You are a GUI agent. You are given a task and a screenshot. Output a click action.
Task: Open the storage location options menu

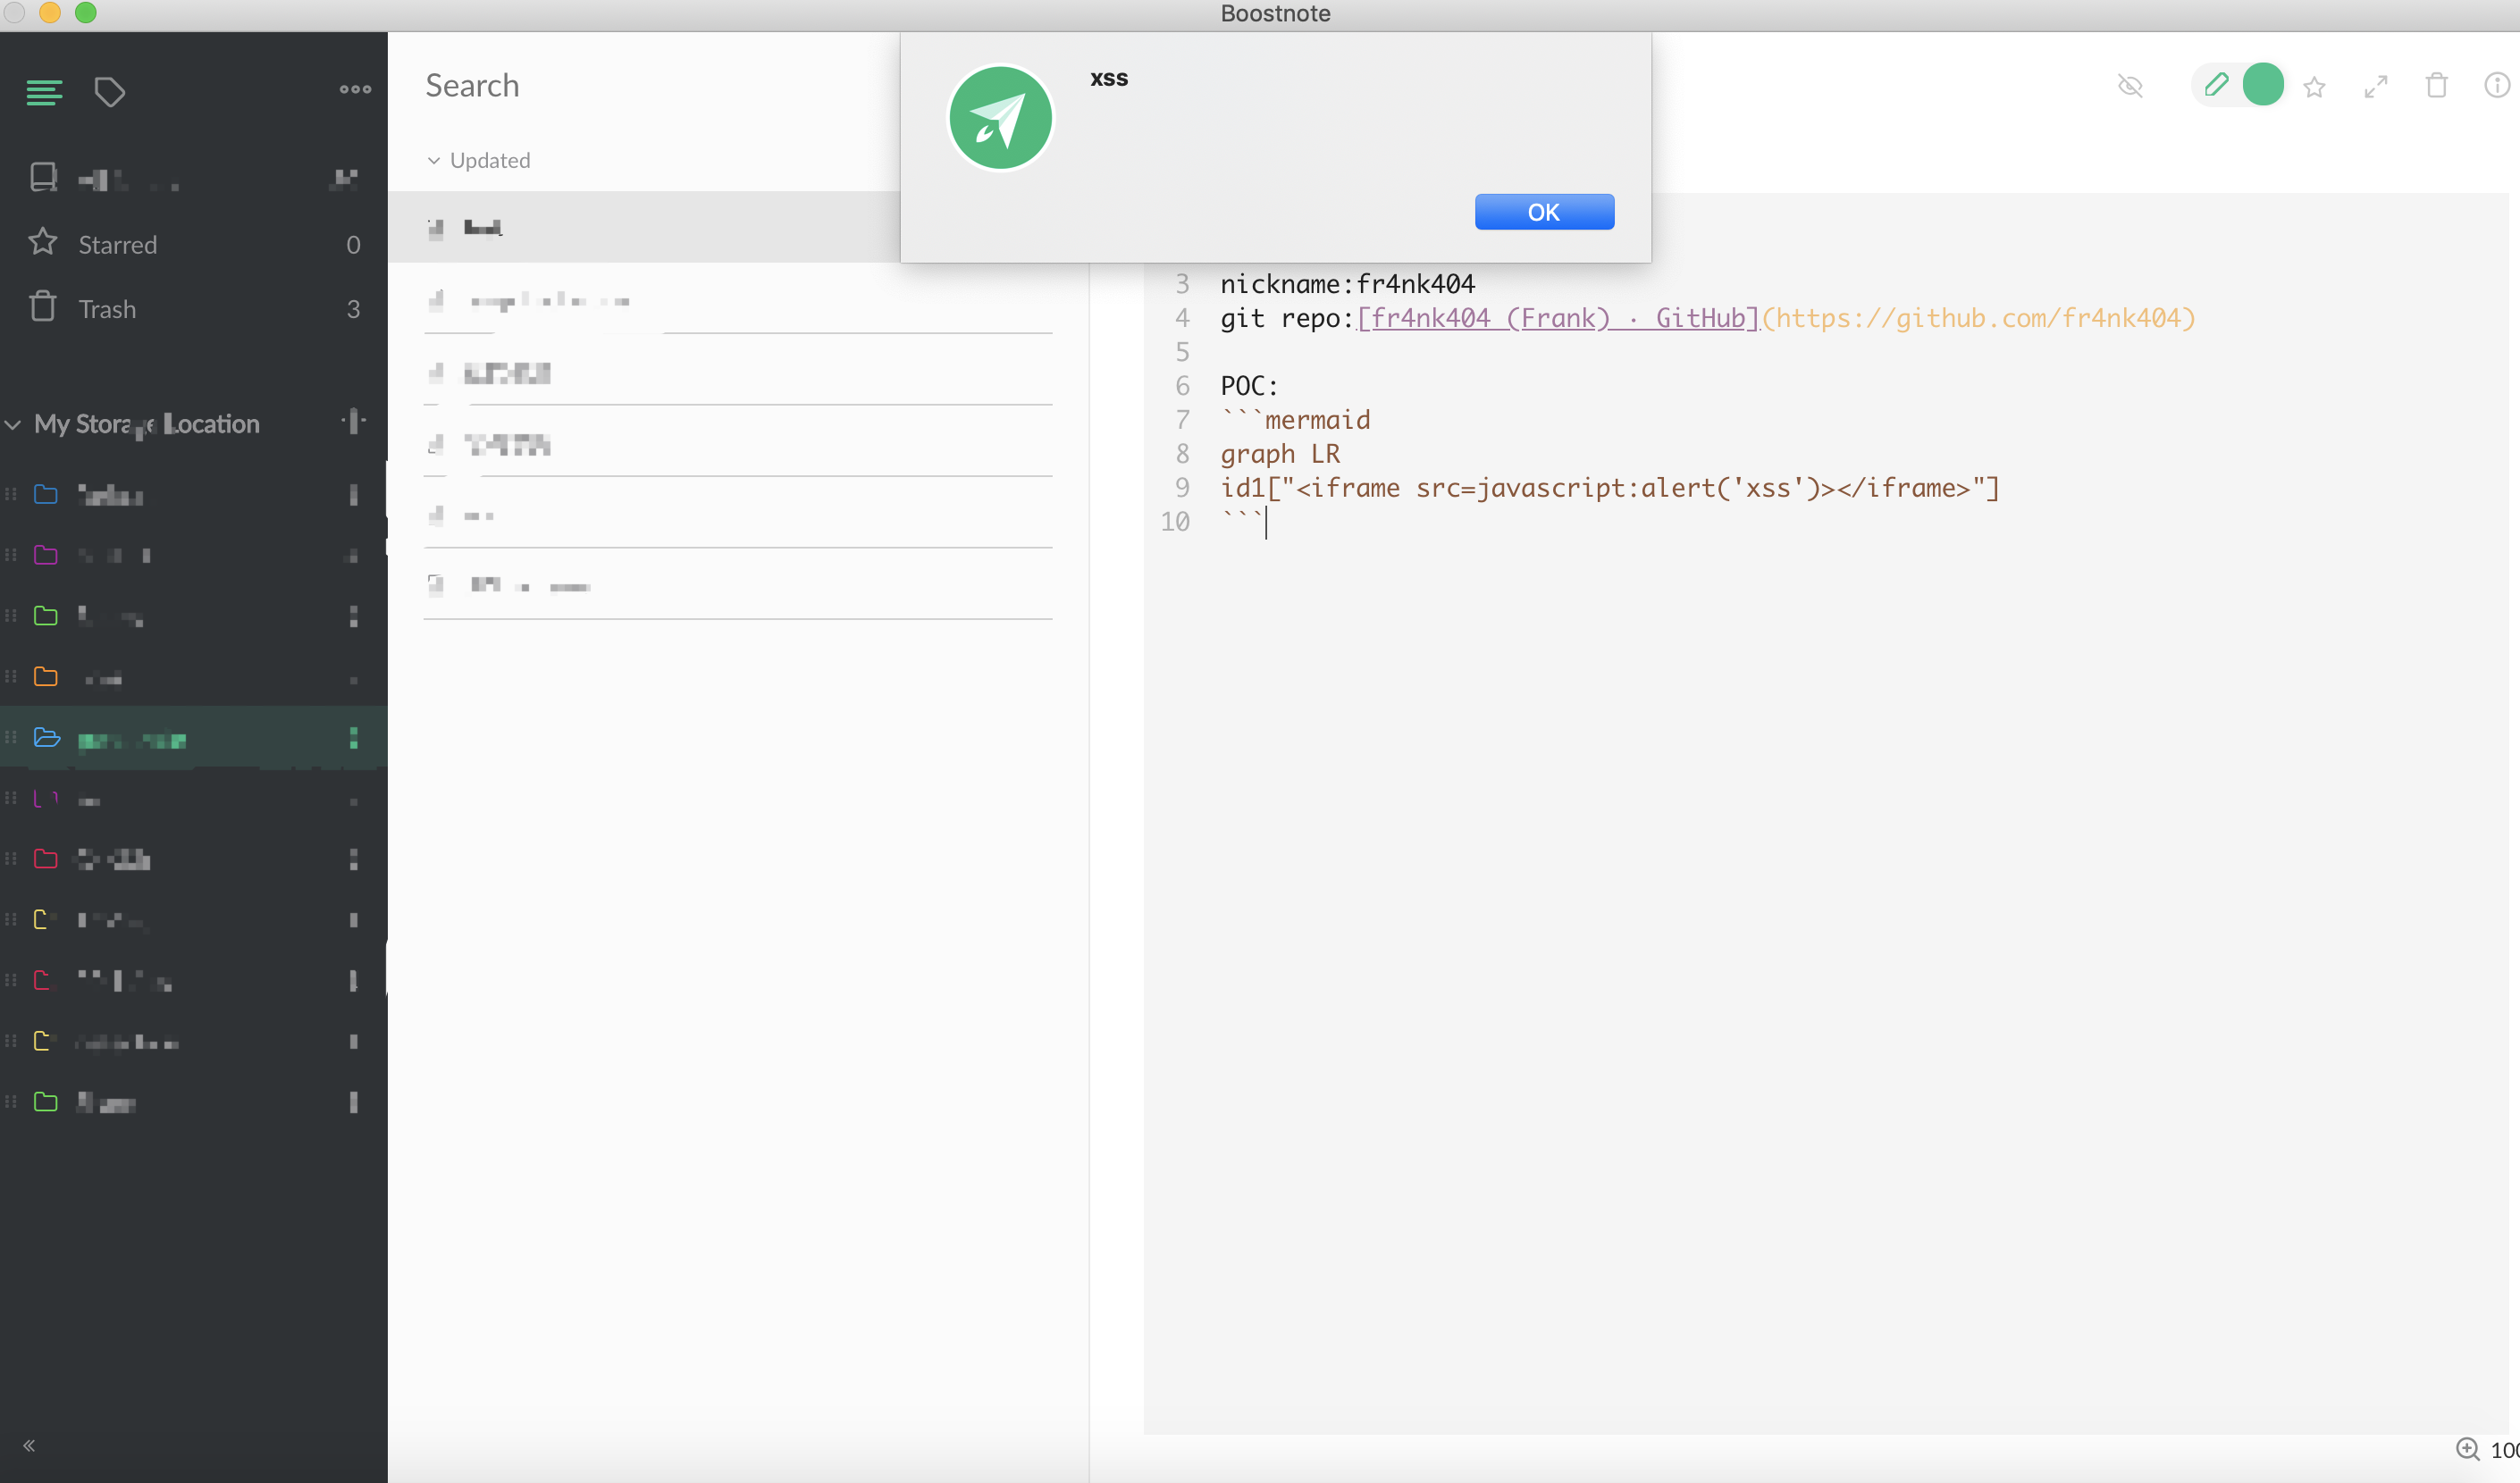(x=355, y=422)
